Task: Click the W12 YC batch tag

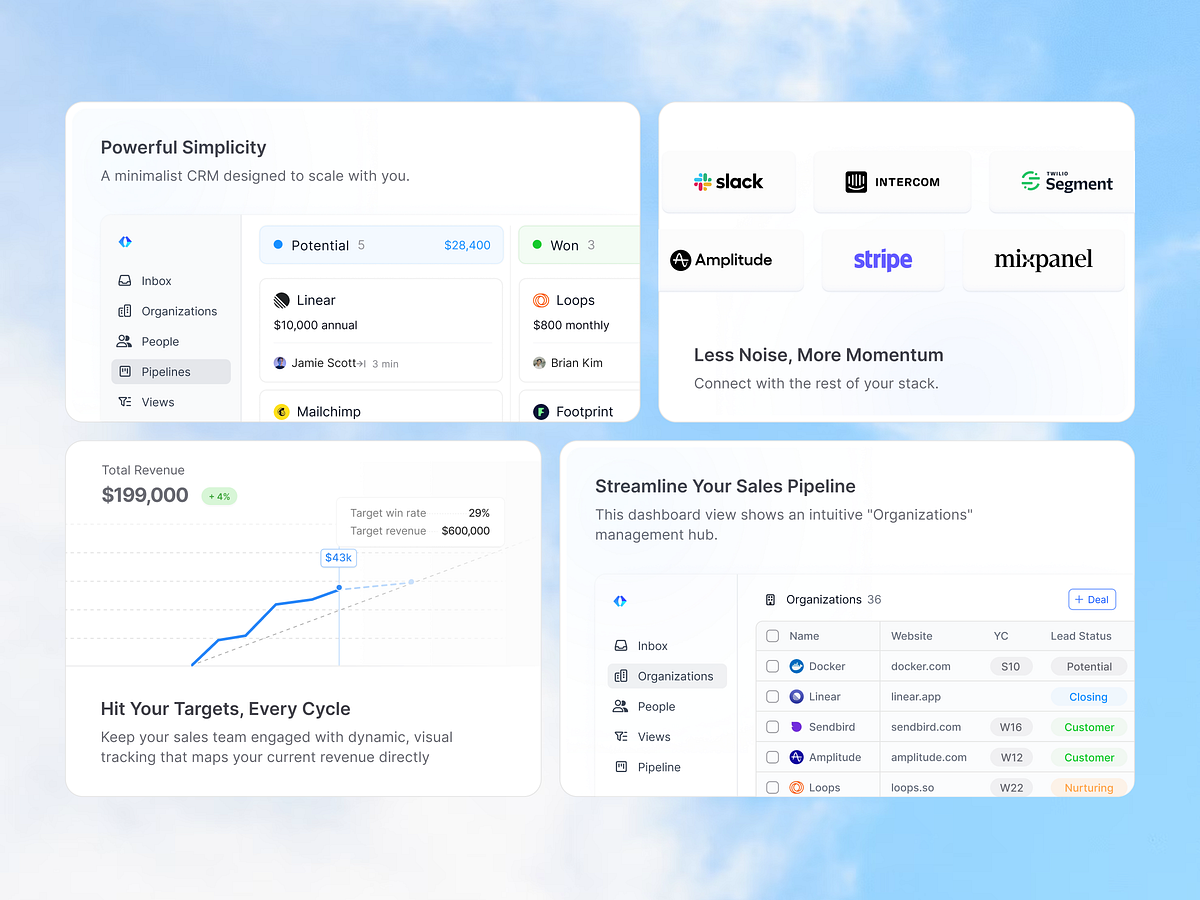Action: click(x=1011, y=757)
